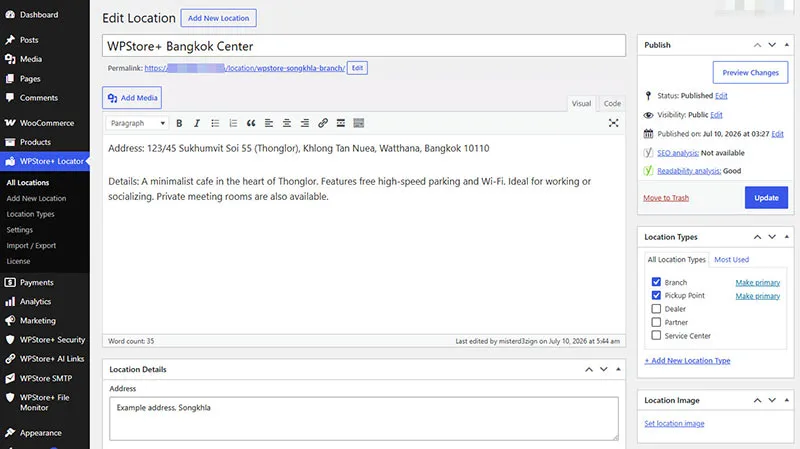Move Publish panel up
This screenshot has width=800, height=449.
758,45
